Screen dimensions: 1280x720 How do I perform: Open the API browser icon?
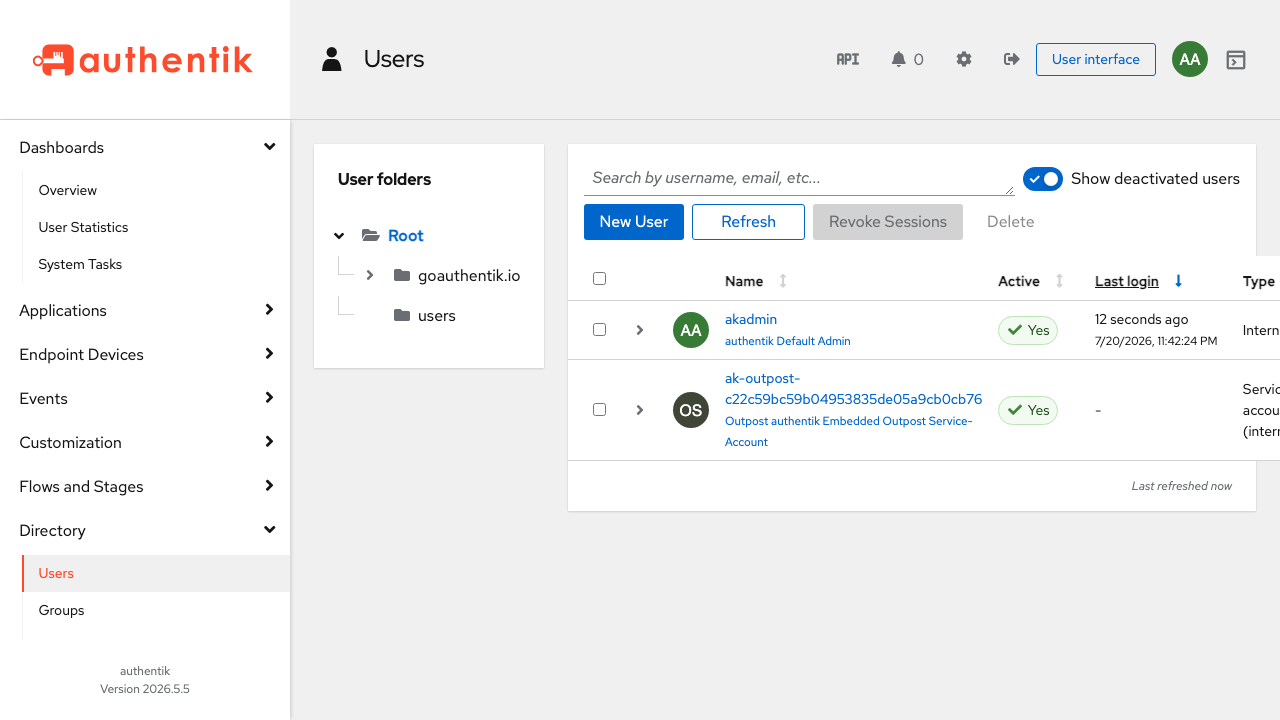pos(848,59)
